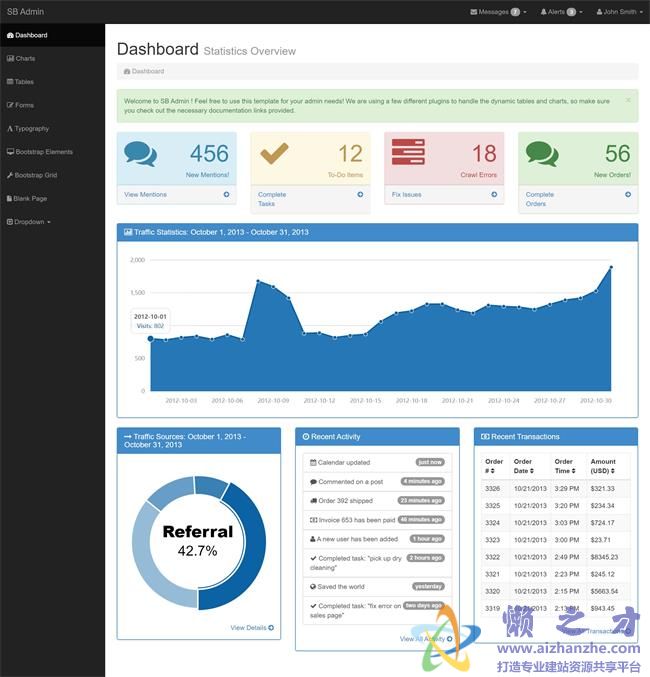Close the green welcome alert banner
Image resolution: width=650 pixels, height=677 pixels.
[x=628, y=100]
